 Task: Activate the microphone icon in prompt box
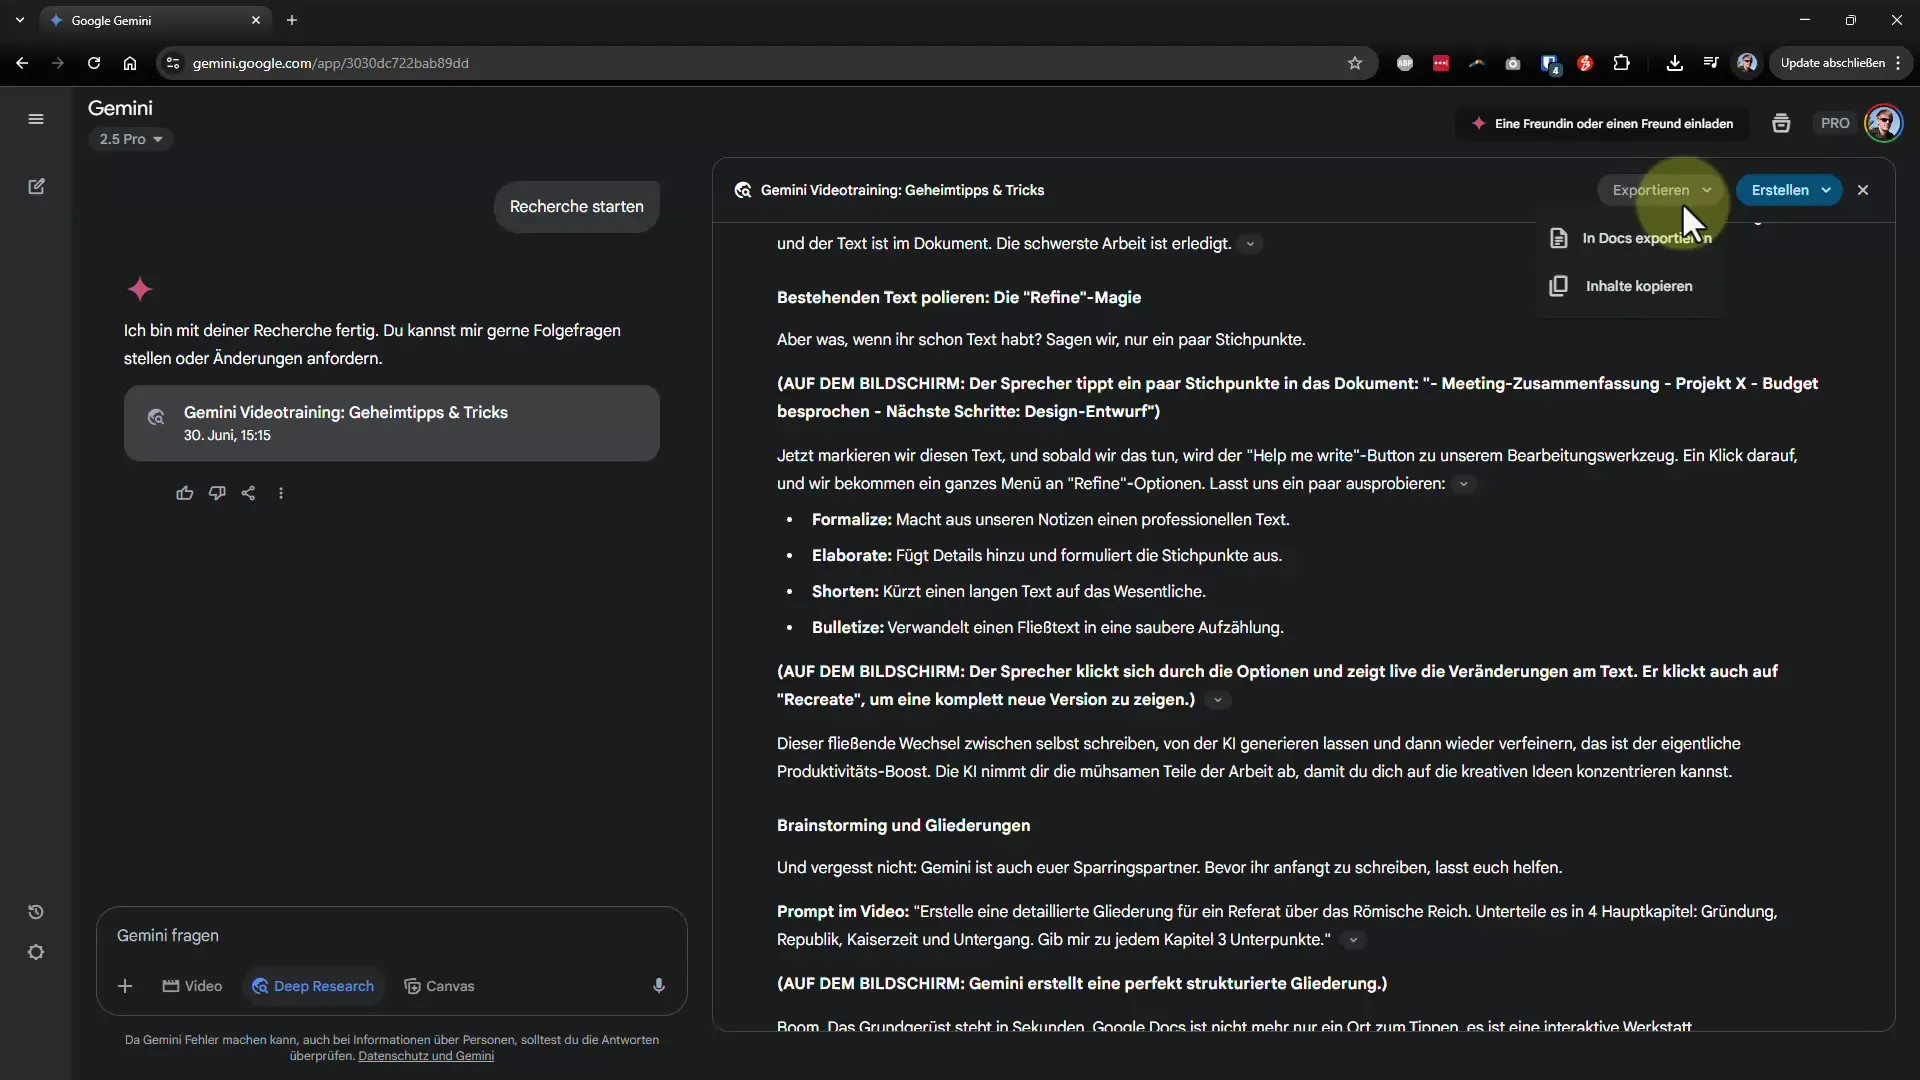tap(659, 986)
